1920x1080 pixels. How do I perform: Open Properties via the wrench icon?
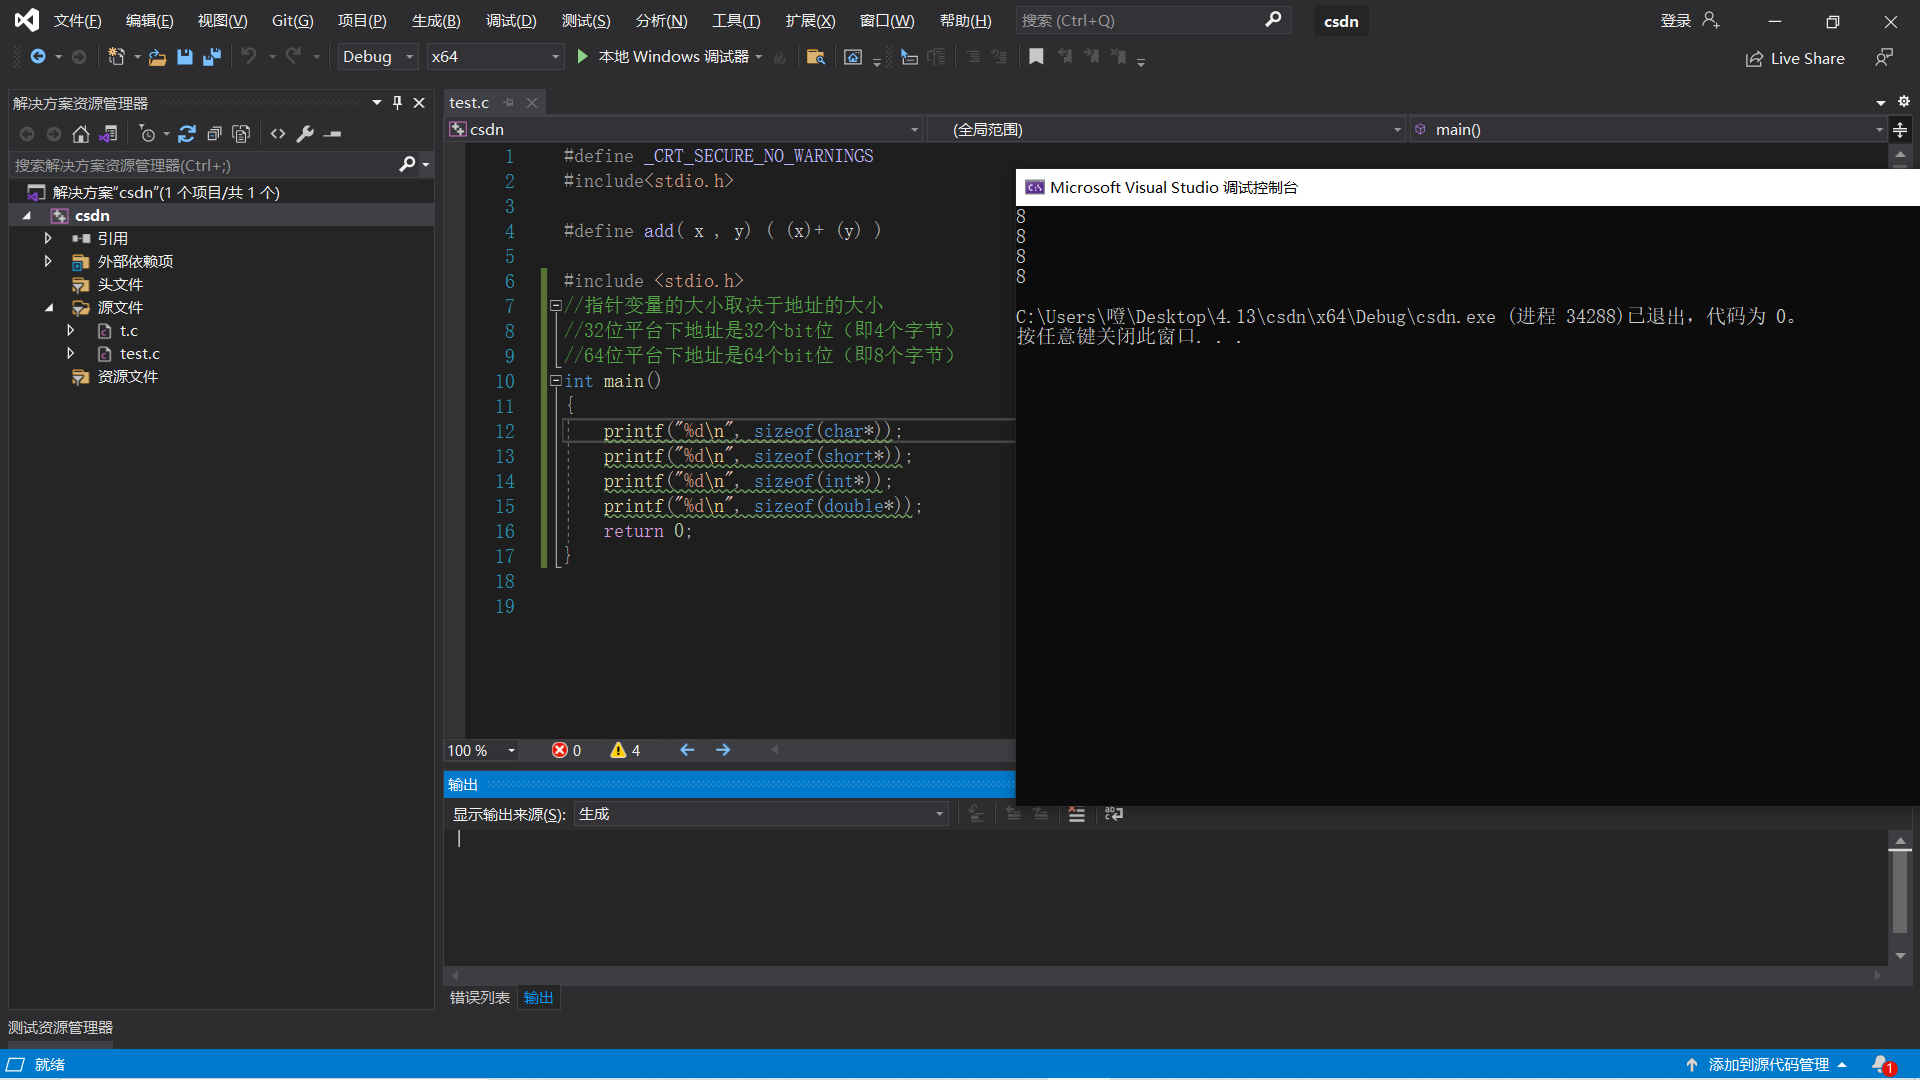click(x=306, y=134)
